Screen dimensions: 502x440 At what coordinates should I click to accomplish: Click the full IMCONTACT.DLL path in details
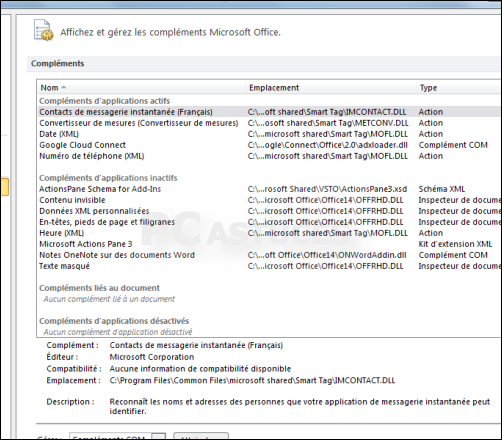[252, 380]
